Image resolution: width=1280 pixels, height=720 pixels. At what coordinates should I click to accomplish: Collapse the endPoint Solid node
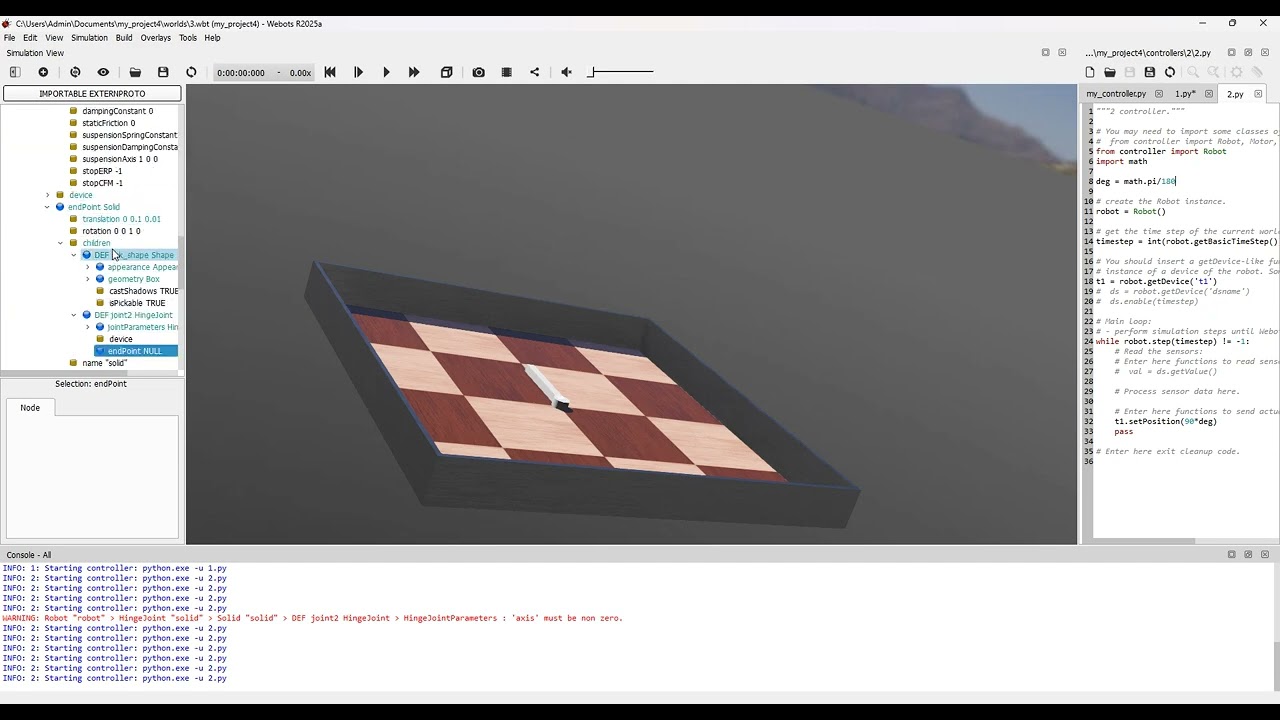click(47, 207)
